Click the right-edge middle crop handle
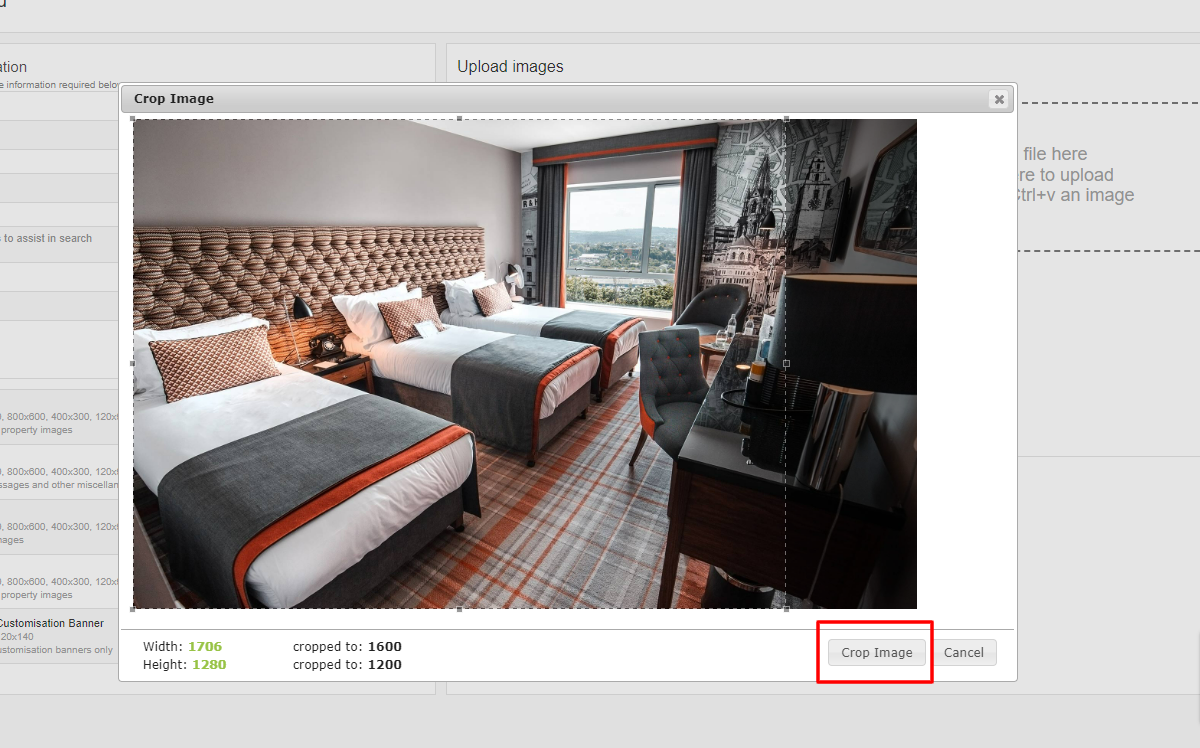The height and width of the screenshot is (748, 1200). 786,364
